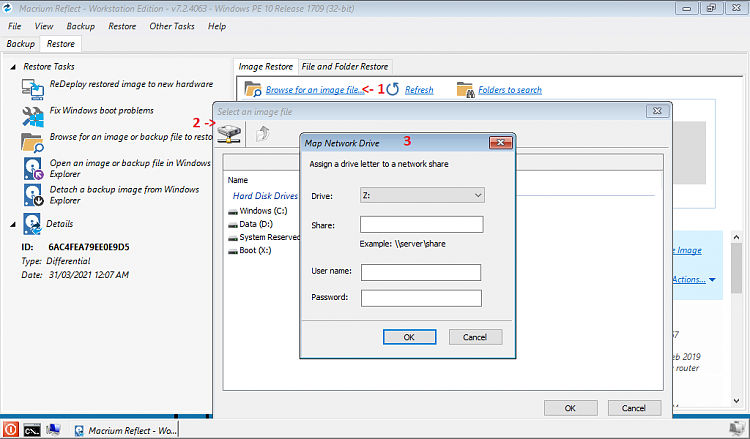Image resolution: width=750 pixels, height=439 pixels.
Task: Select the Boot (X:) drive
Action: [x=250, y=250]
